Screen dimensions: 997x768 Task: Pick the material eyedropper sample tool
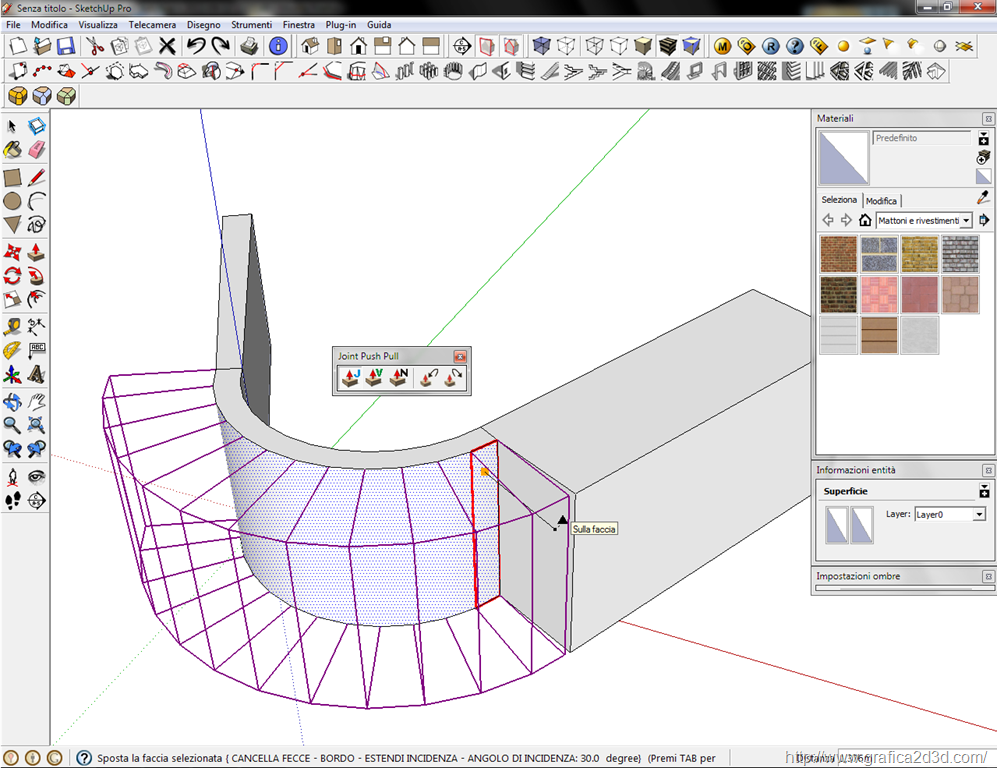point(982,199)
